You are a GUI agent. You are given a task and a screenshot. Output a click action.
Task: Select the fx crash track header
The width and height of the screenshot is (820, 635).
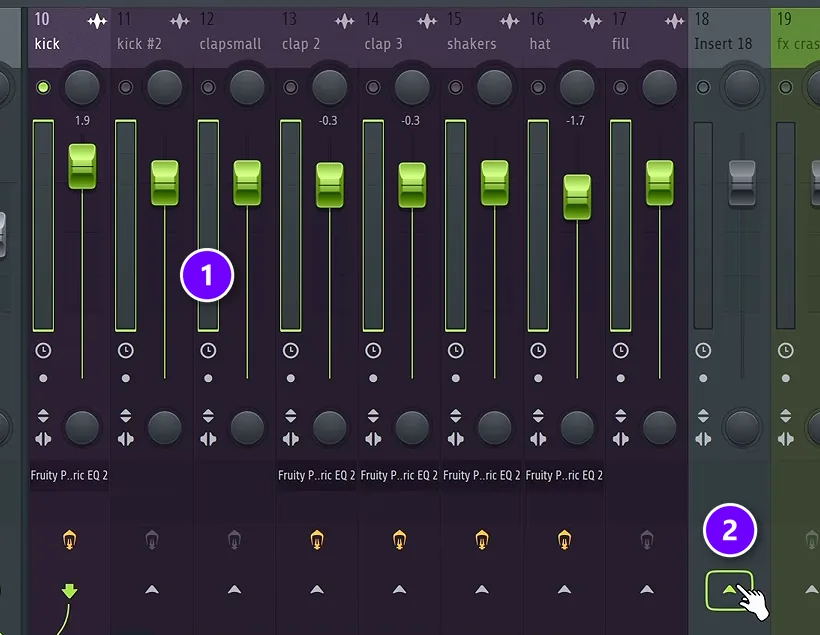[x=795, y=38]
